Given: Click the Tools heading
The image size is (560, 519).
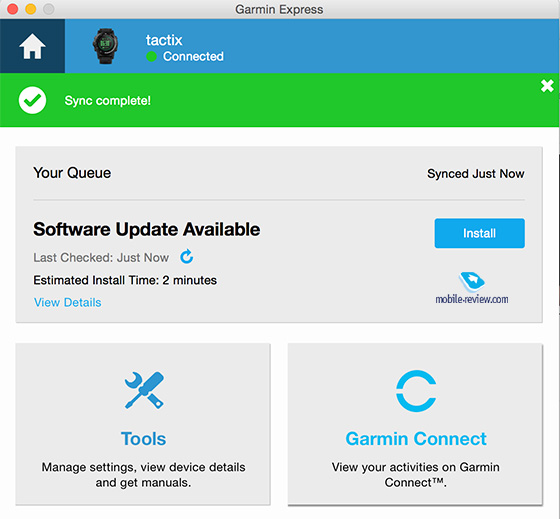Looking at the screenshot, I should 144,439.
